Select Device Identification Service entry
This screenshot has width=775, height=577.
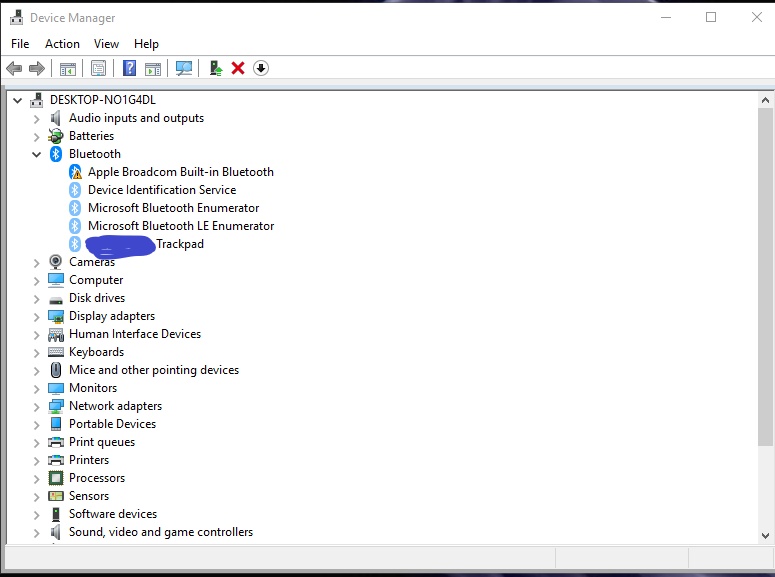162,190
